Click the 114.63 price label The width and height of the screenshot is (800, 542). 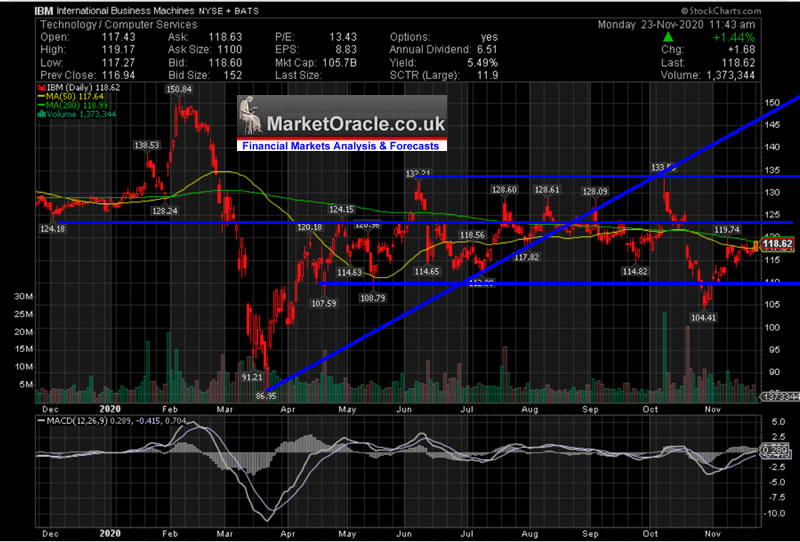(x=349, y=273)
